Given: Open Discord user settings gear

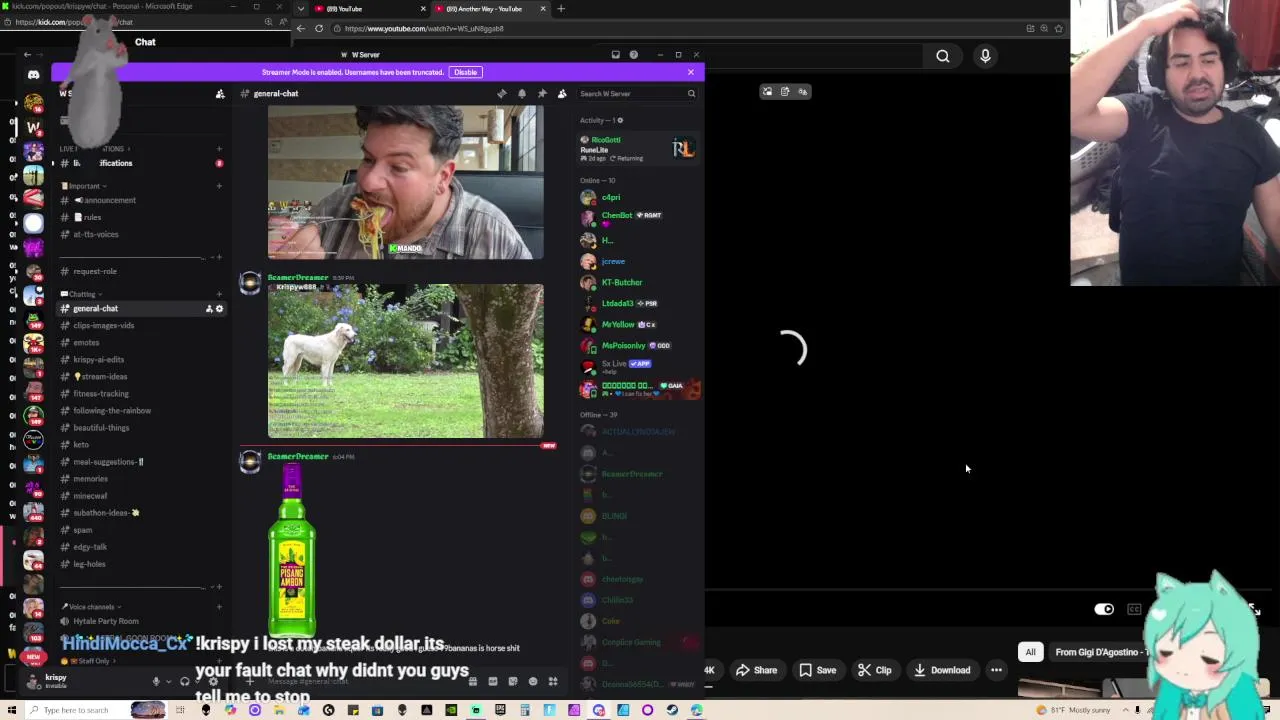Looking at the screenshot, I should click(x=213, y=682).
